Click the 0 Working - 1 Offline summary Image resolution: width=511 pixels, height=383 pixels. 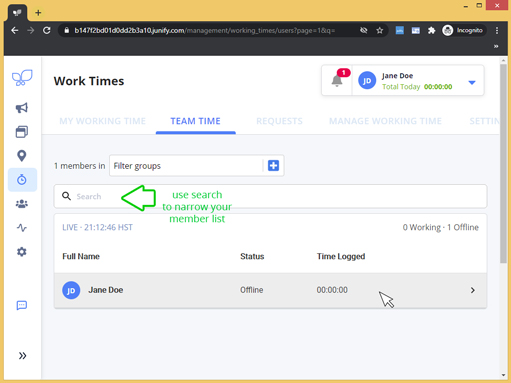click(441, 227)
